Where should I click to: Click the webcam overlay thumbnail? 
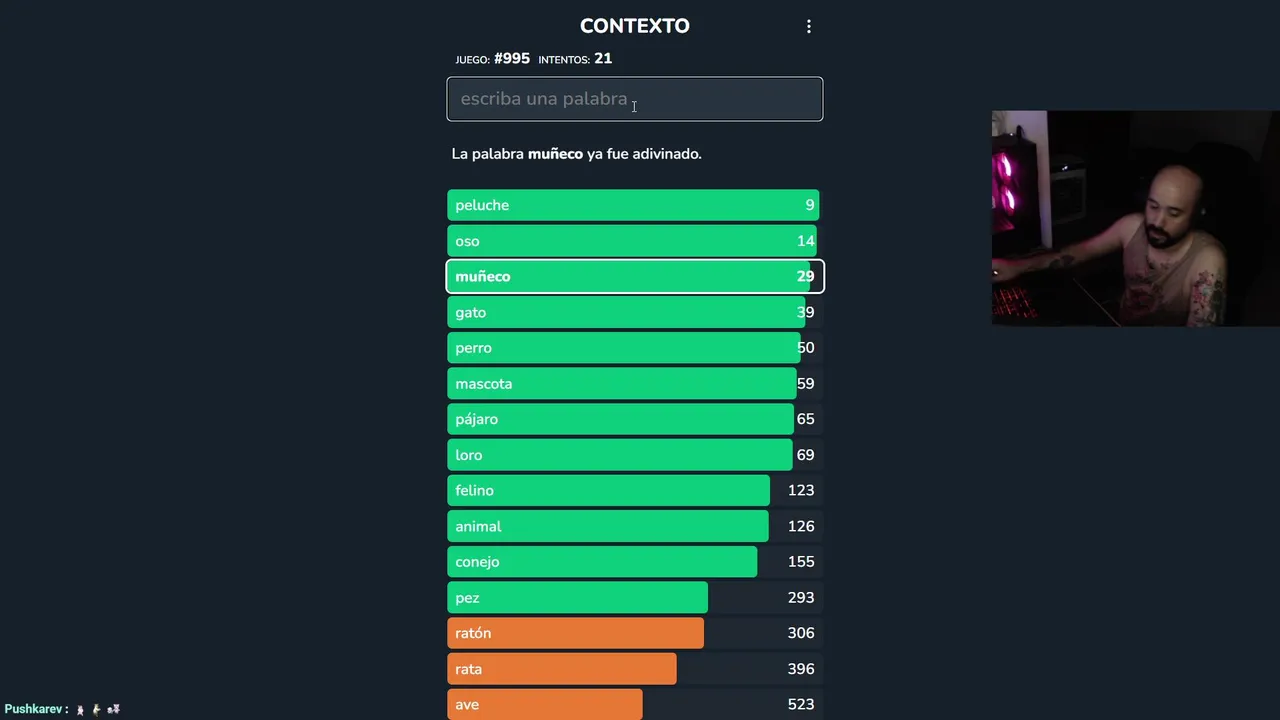[1135, 218]
